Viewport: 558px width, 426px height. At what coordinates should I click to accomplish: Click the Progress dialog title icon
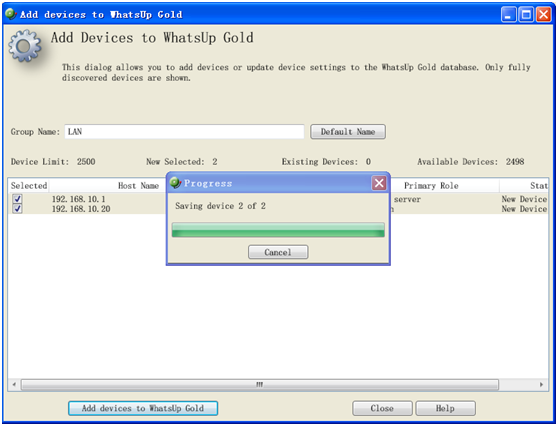click(175, 183)
